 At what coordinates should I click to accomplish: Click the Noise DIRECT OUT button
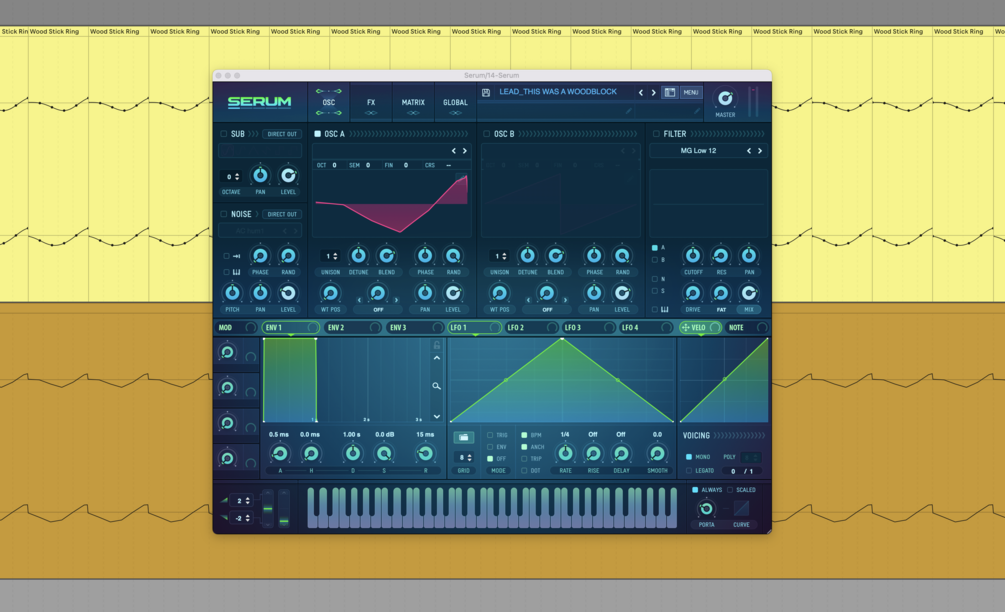coord(282,214)
